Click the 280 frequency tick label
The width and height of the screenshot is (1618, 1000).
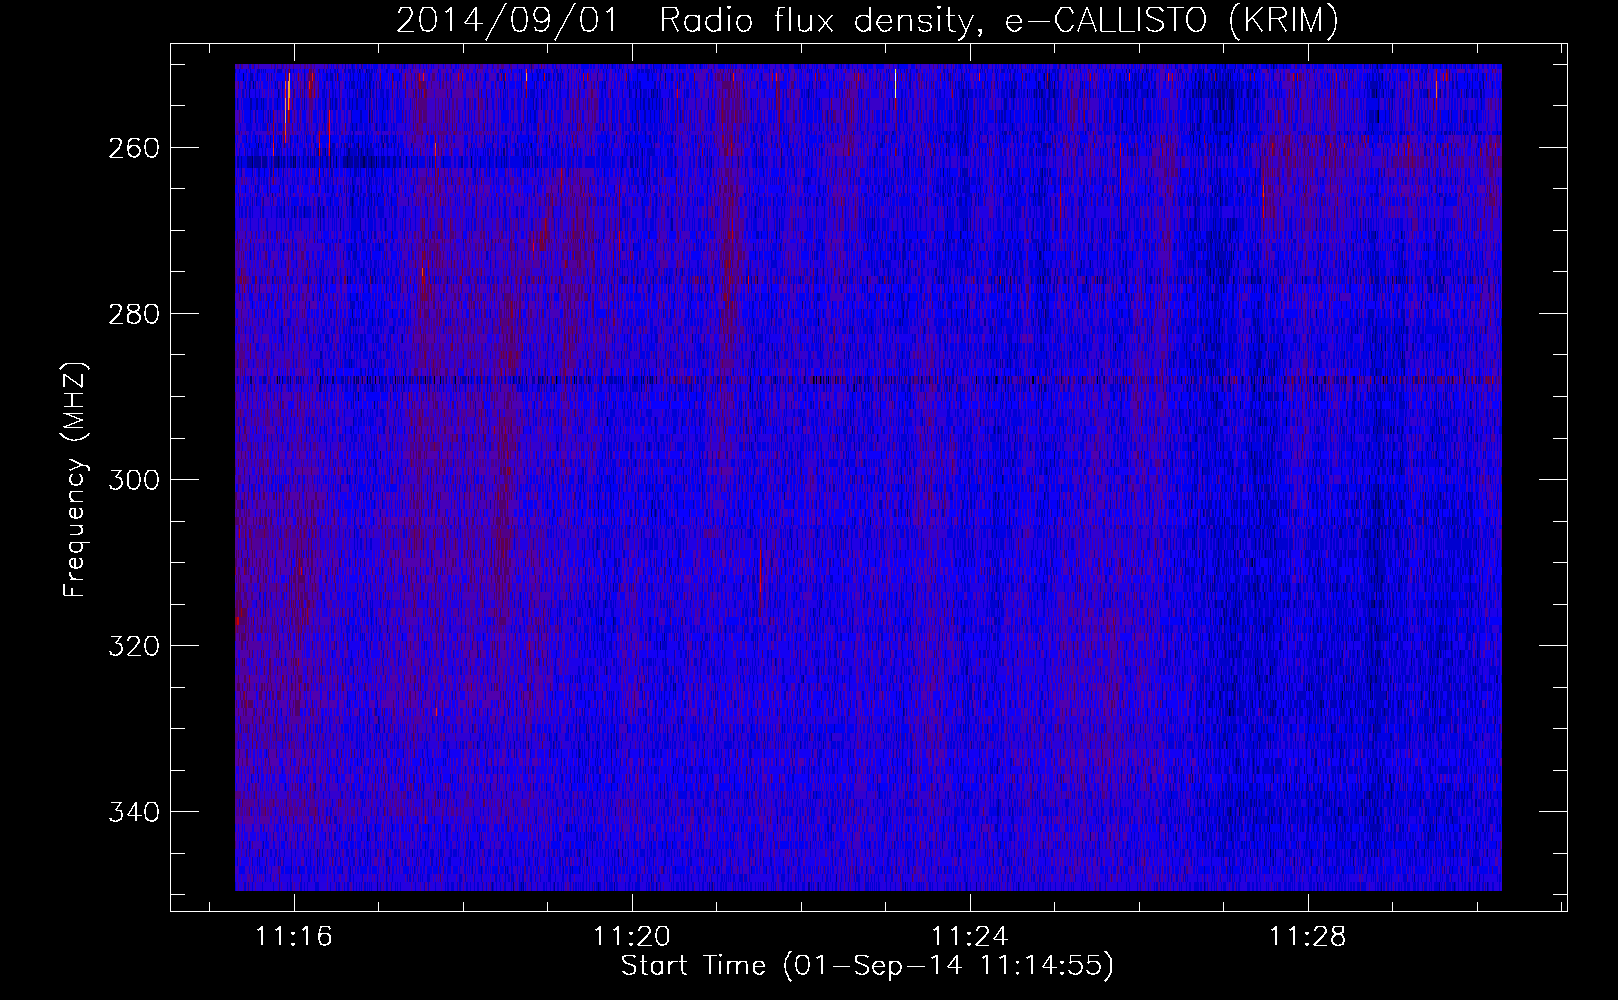(132, 314)
